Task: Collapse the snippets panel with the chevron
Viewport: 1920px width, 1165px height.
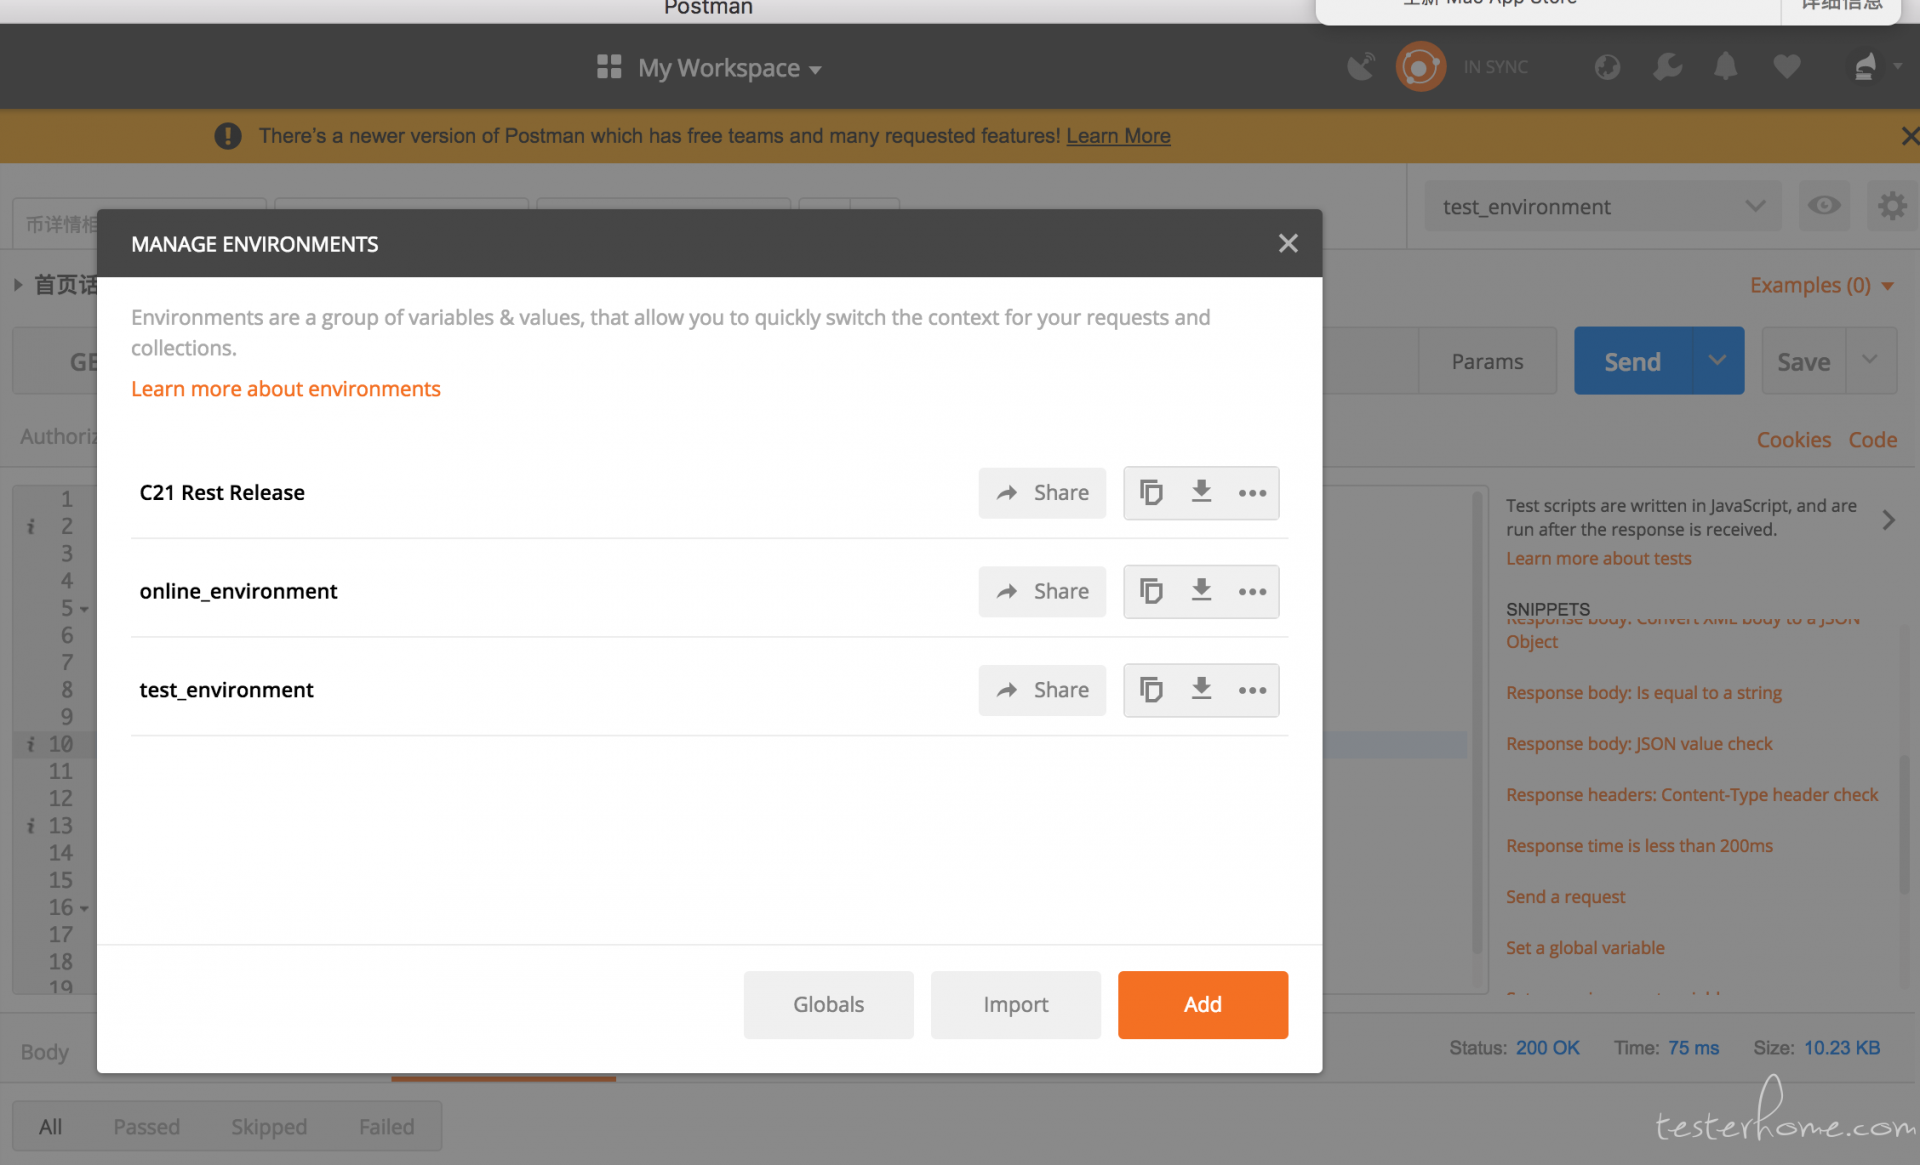Action: tap(1888, 520)
